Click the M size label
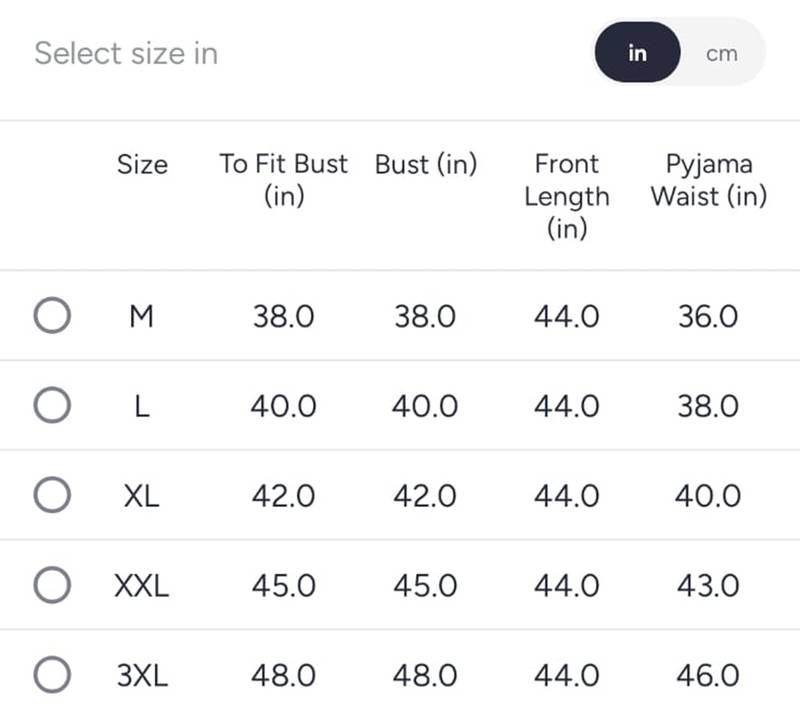The image size is (800, 715). (142, 317)
